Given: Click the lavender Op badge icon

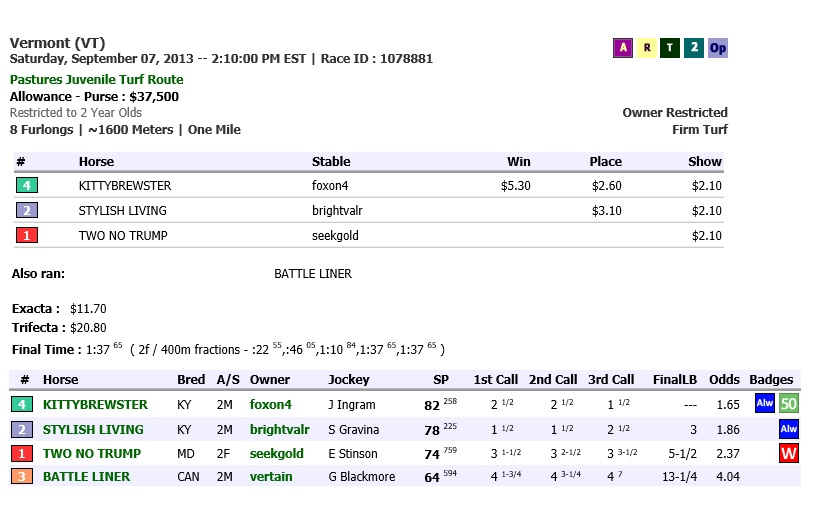Looking at the screenshot, I should pyautogui.click(x=718, y=47).
